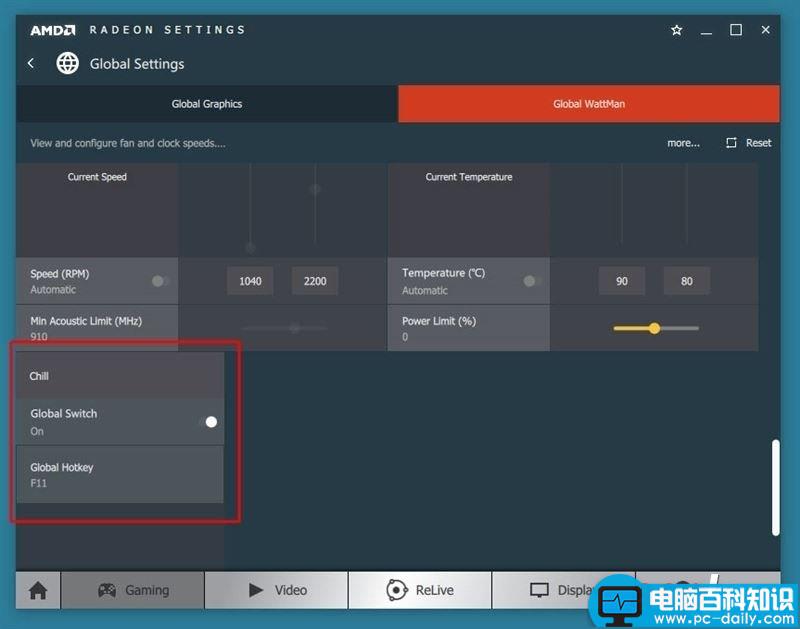Click the 80 temperature field
The width and height of the screenshot is (800, 629).
click(x=687, y=281)
